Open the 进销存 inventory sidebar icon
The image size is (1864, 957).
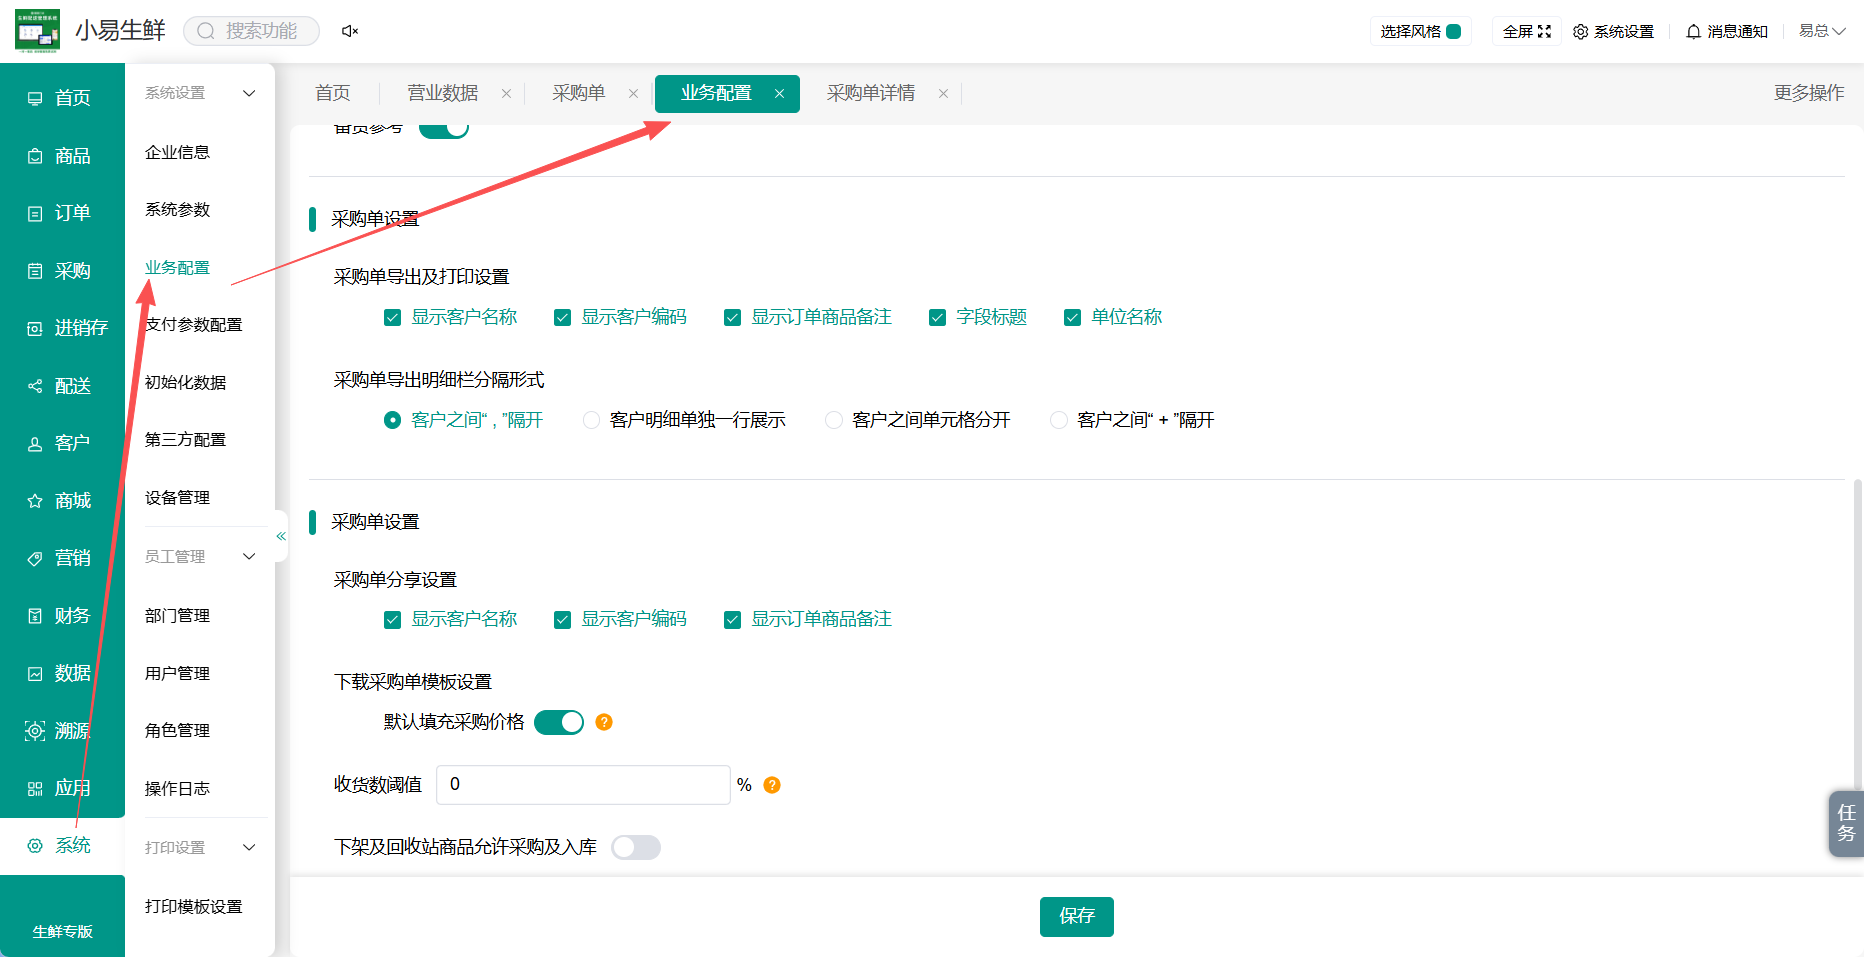click(x=35, y=328)
